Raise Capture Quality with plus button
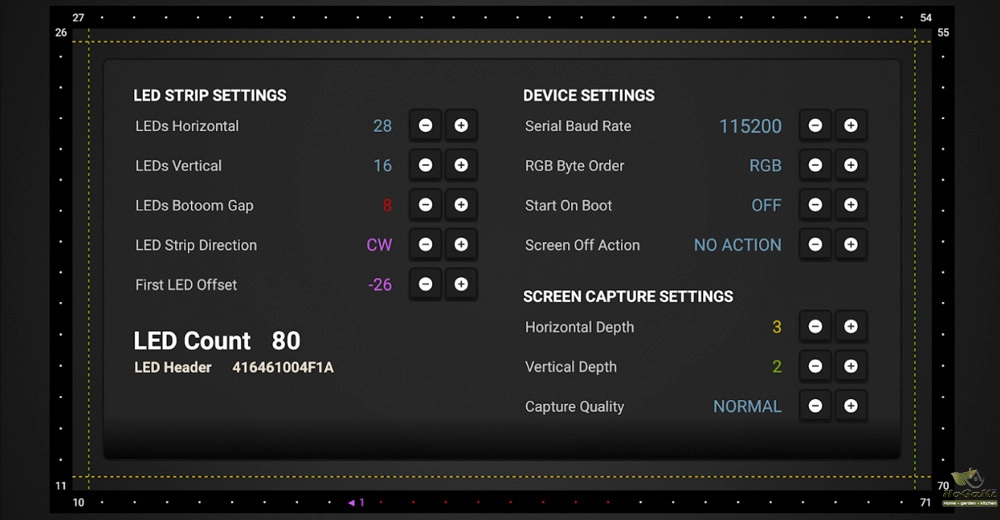The image size is (1000, 520). click(x=850, y=406)
